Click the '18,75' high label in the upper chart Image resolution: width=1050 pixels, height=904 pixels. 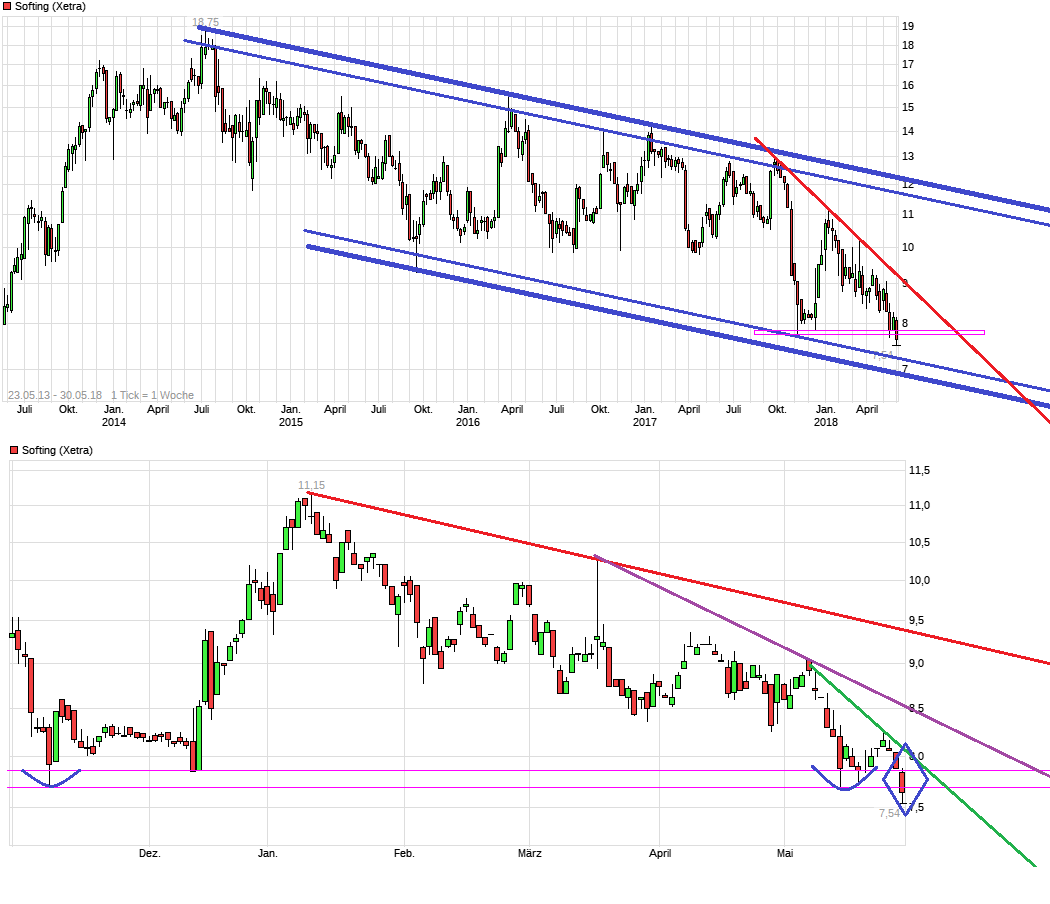pyautogui.click(x=206, y=23)
